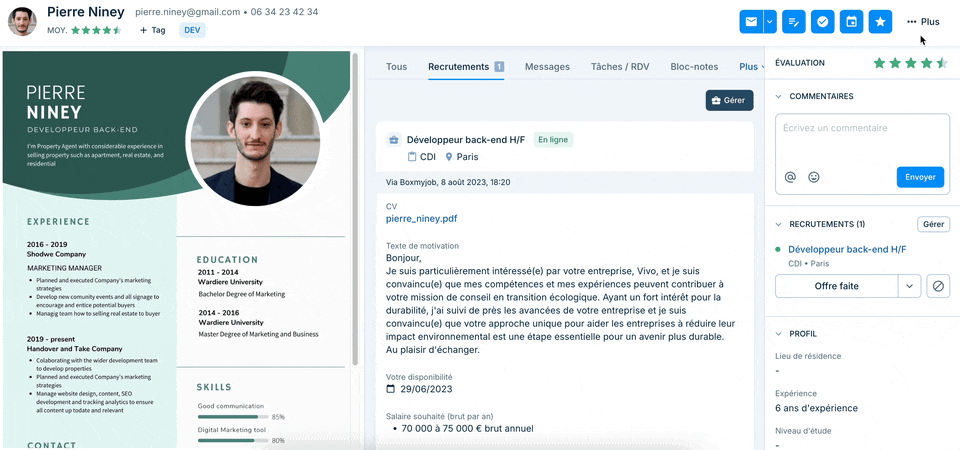
Task: Open the Messages tab
Action: 547,67
